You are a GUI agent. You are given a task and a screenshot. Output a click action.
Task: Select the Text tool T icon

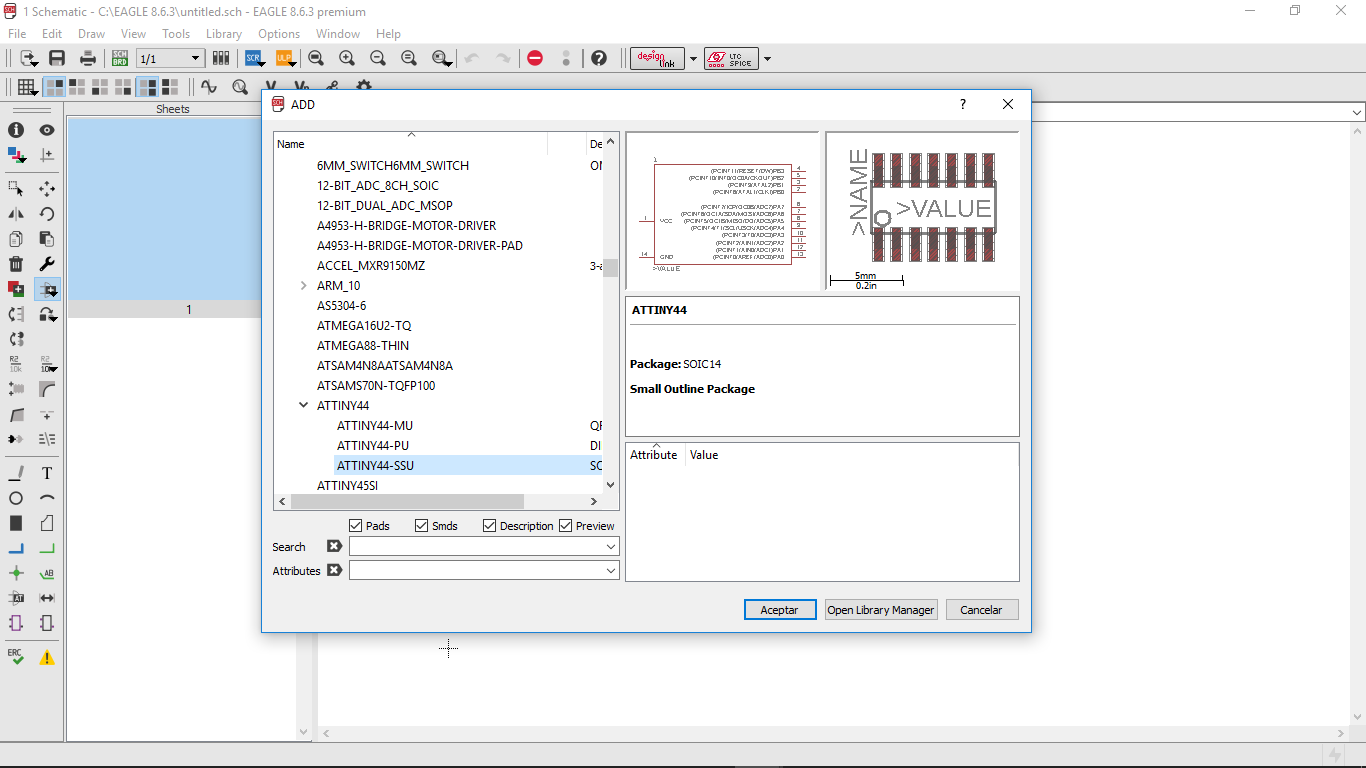pos(47,473)
